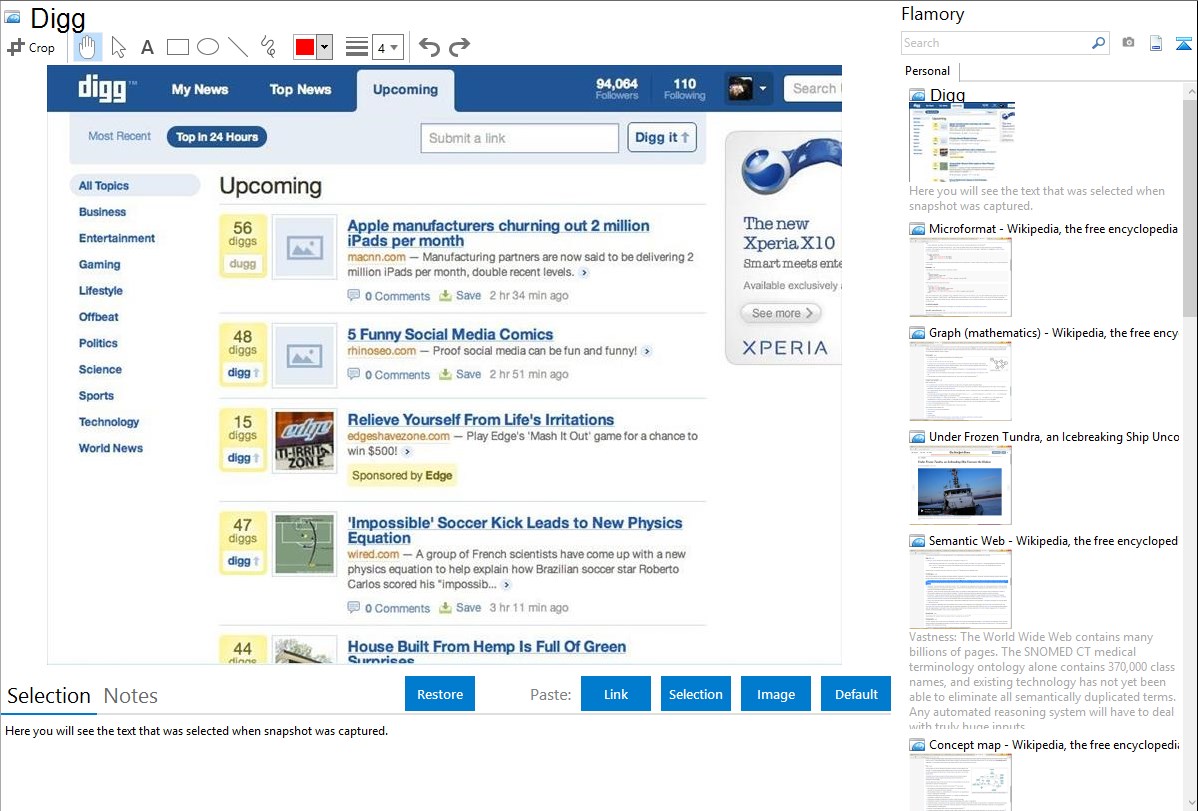Click the redo arrow
The width and height of the screenshot is (1198, 811).
coord(459,47)
